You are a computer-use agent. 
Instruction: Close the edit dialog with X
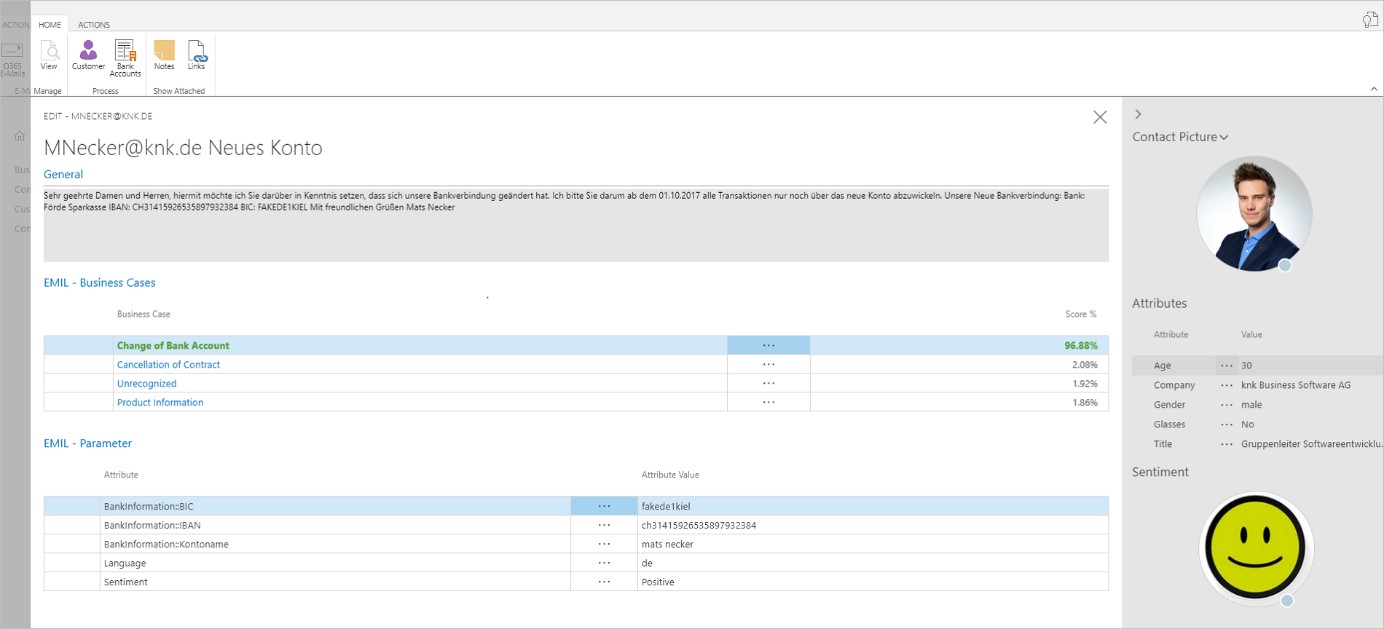tap(1100, 117)
